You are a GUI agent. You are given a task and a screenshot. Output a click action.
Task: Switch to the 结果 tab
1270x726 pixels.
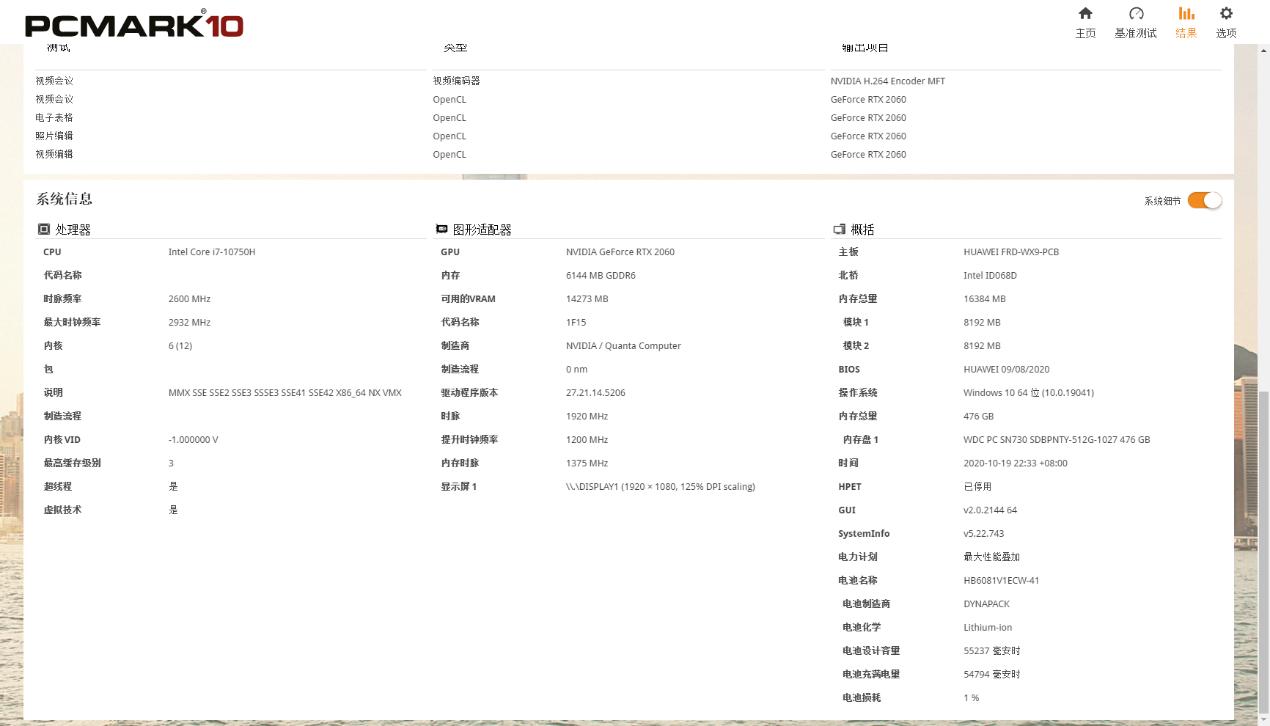click(x=1185, y=32)
